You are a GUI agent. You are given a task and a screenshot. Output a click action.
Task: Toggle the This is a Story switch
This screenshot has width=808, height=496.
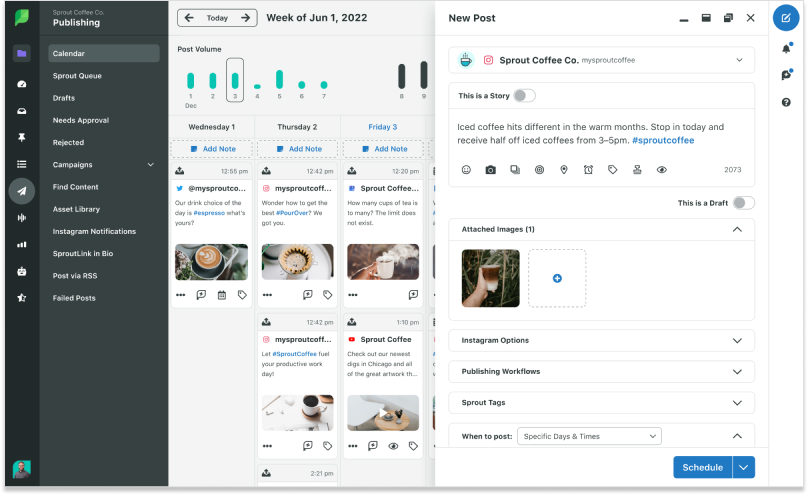click(x=524, y=96)
